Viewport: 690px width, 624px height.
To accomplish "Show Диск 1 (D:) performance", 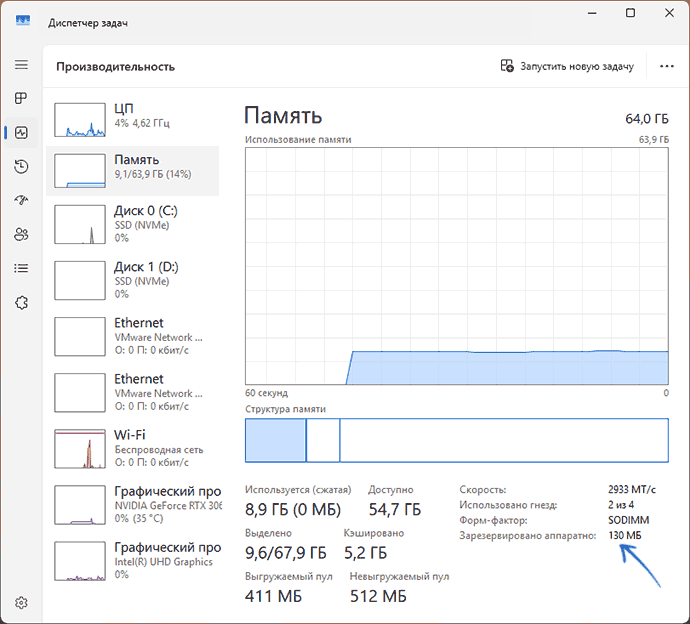I will [x=132, y=279].
